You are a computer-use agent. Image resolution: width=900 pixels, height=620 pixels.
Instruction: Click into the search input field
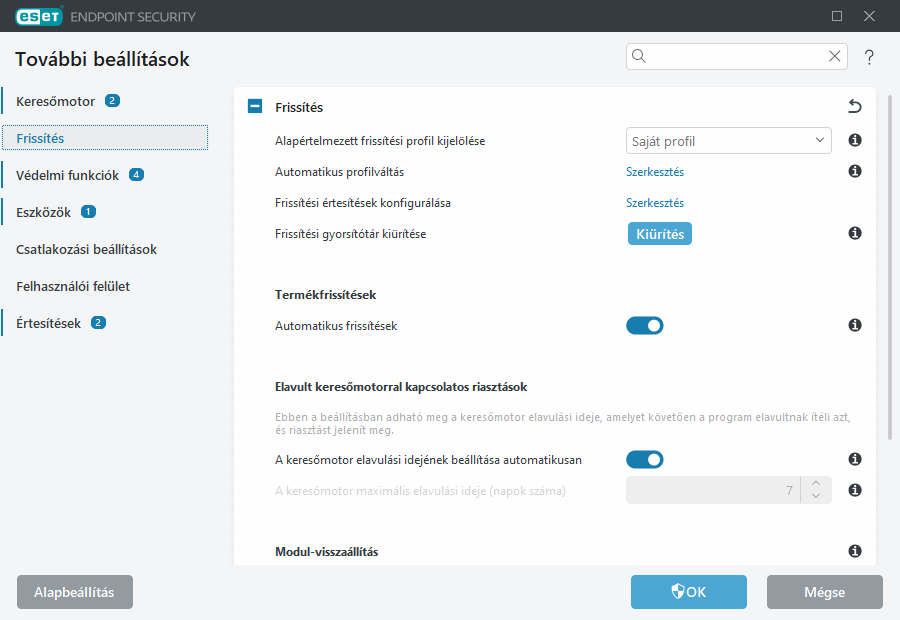click(735, 57)
